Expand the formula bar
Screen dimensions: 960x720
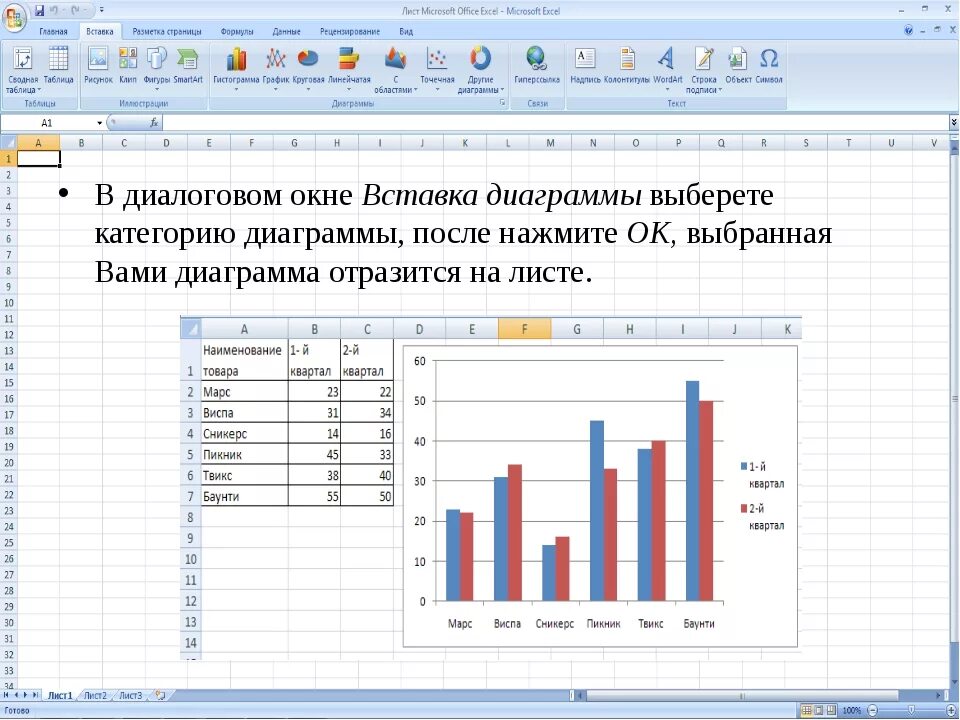954,123
